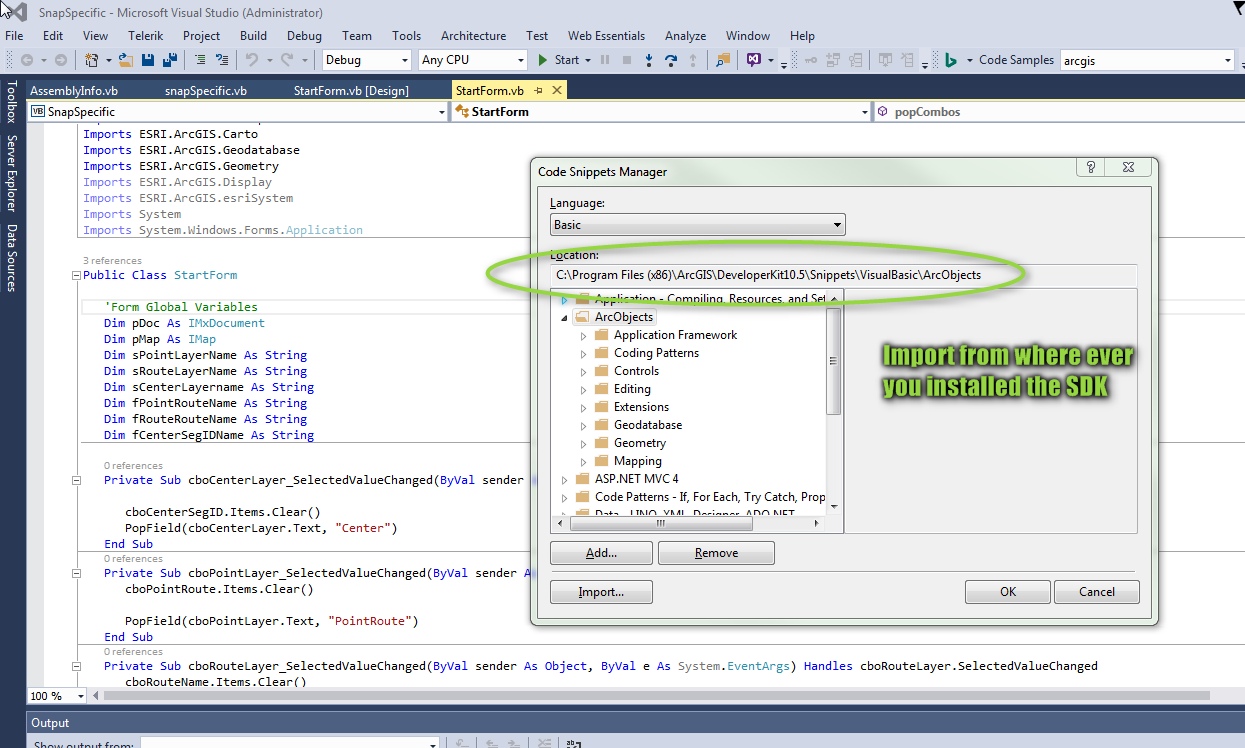Click the New Project toolbar icon

point(91,60)
